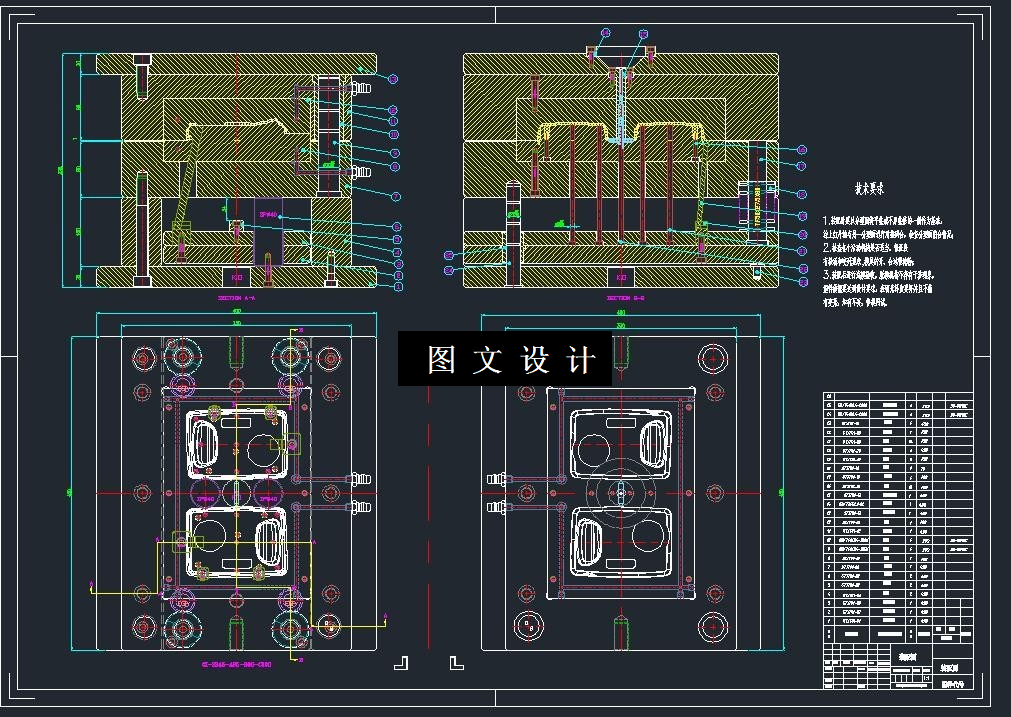The width and height of the screenshot is (1011, 717).
Task: Pick part balloon 7 in section A-A
Action: [x=396, y=197]
